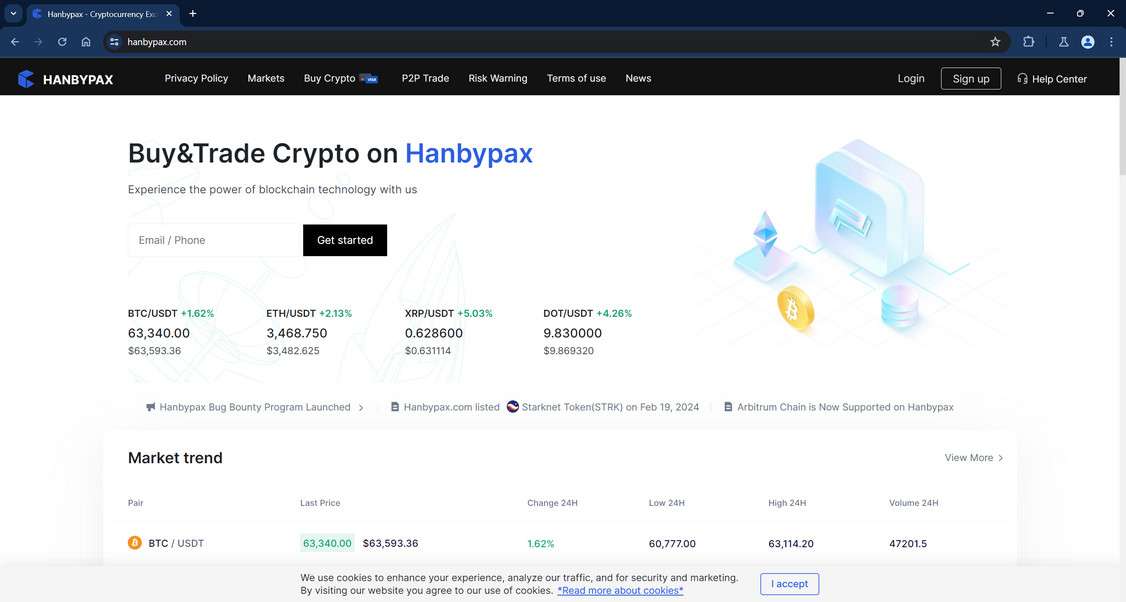Screen dimensions: 1126x602
Task: Open the tab search dropdown arrow
Action: tap(13, 14)
